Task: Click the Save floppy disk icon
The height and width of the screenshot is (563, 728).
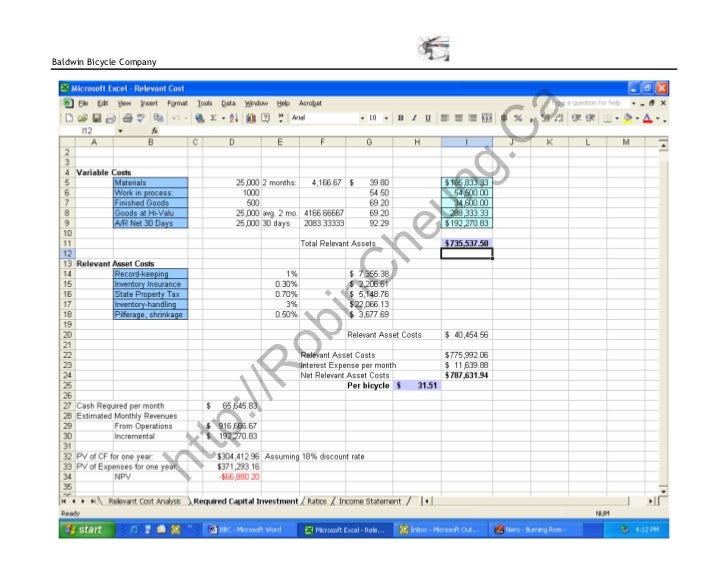Action: 97,118
